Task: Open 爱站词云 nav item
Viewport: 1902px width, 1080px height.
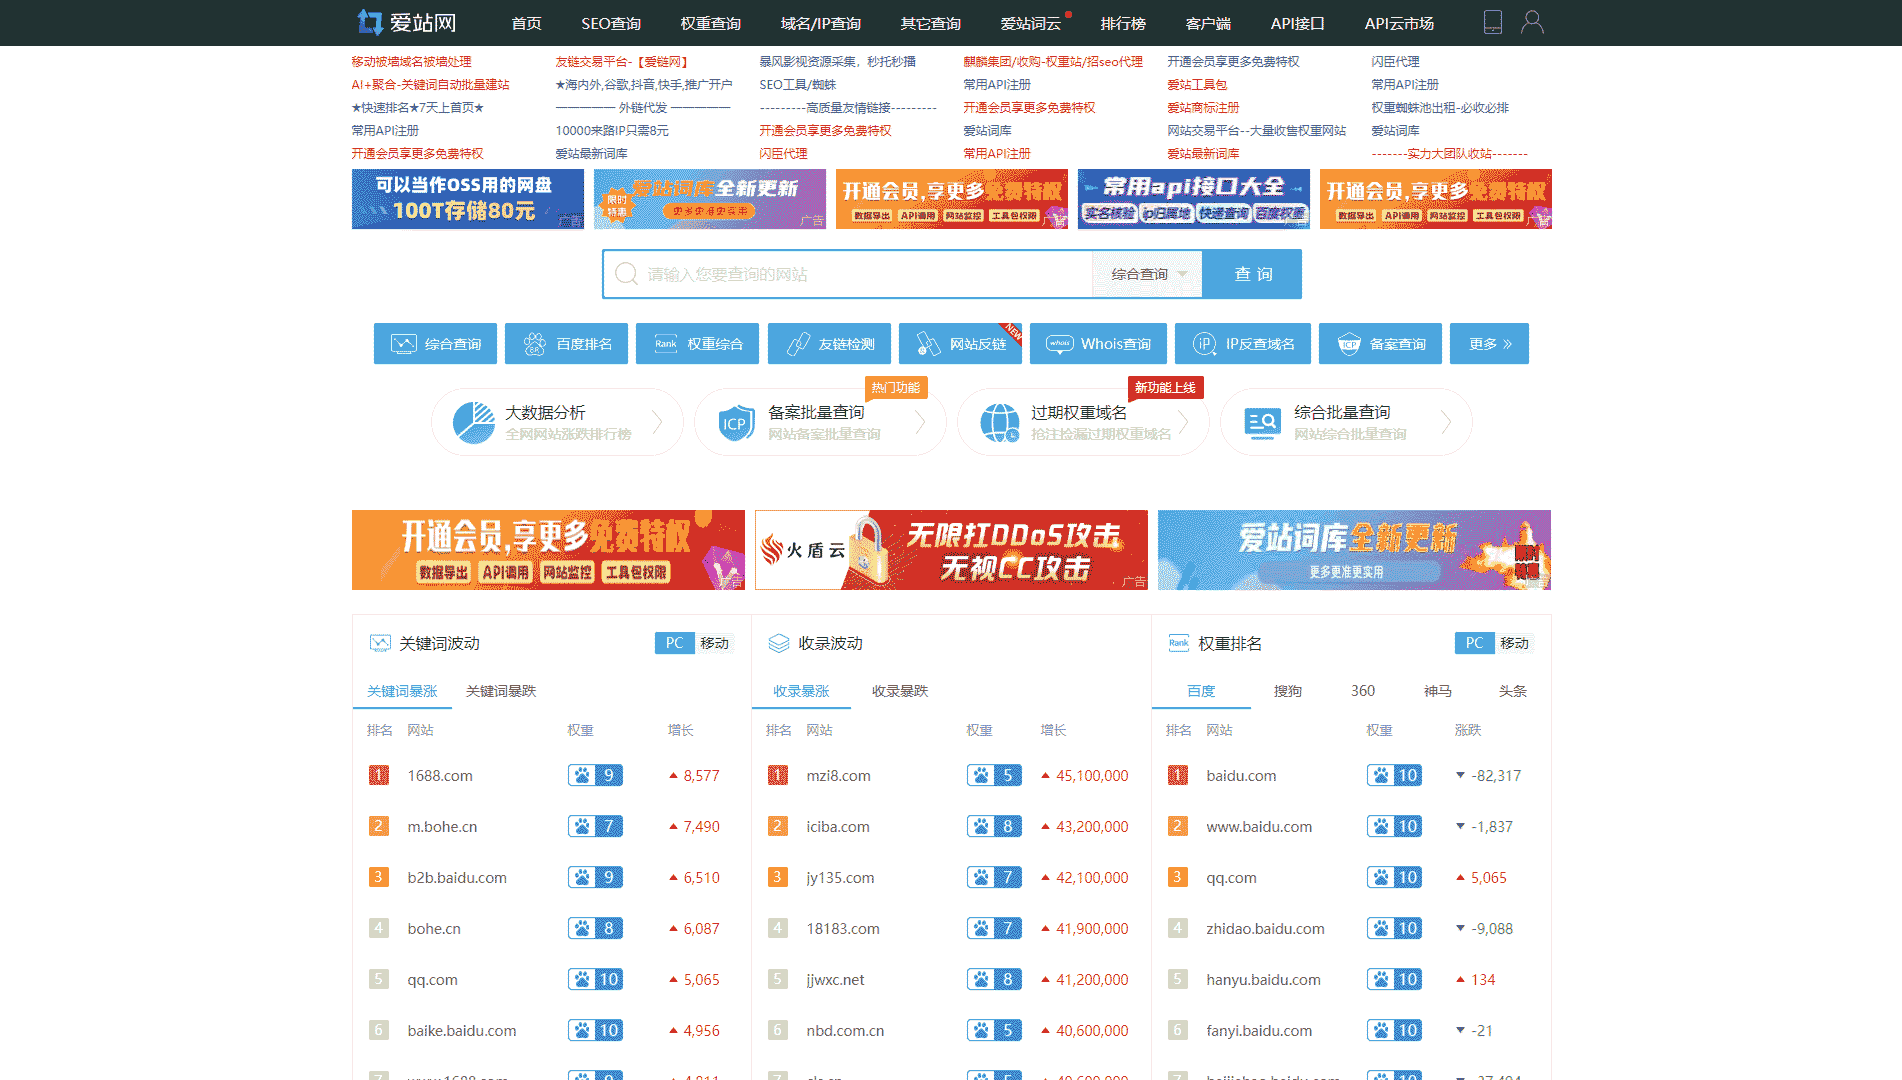Action: pos(1031,23)
